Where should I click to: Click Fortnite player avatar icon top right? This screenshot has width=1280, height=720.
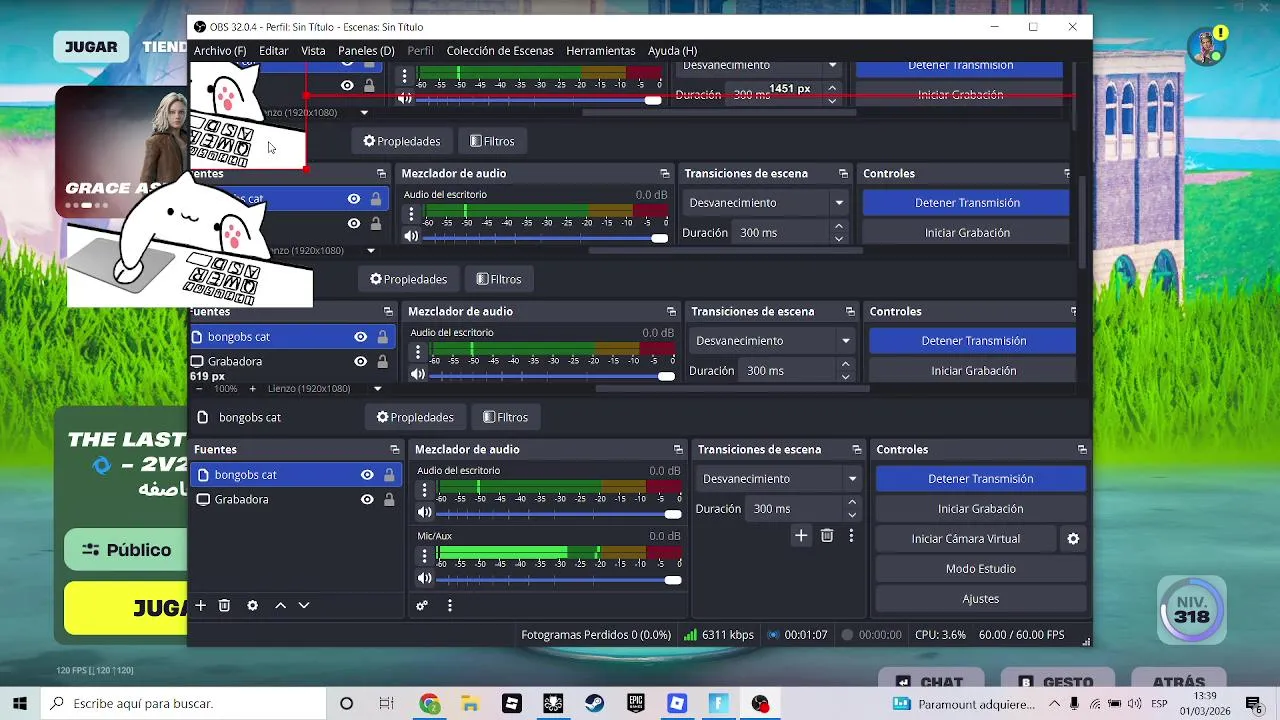1207,46
